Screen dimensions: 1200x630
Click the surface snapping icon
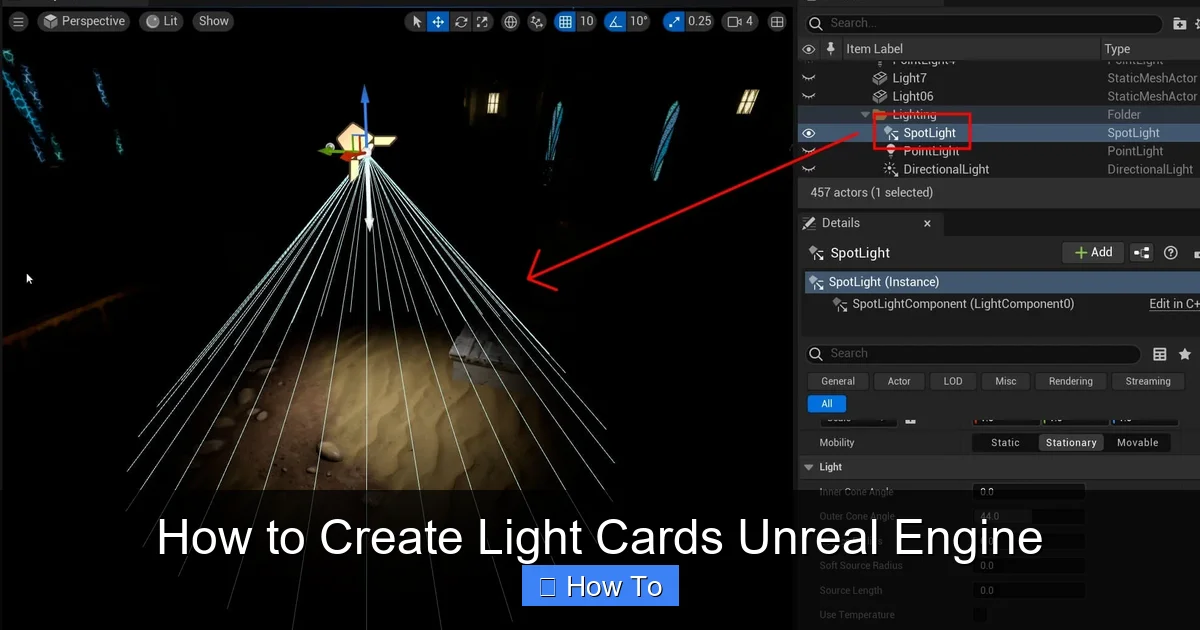coord(536,21)
